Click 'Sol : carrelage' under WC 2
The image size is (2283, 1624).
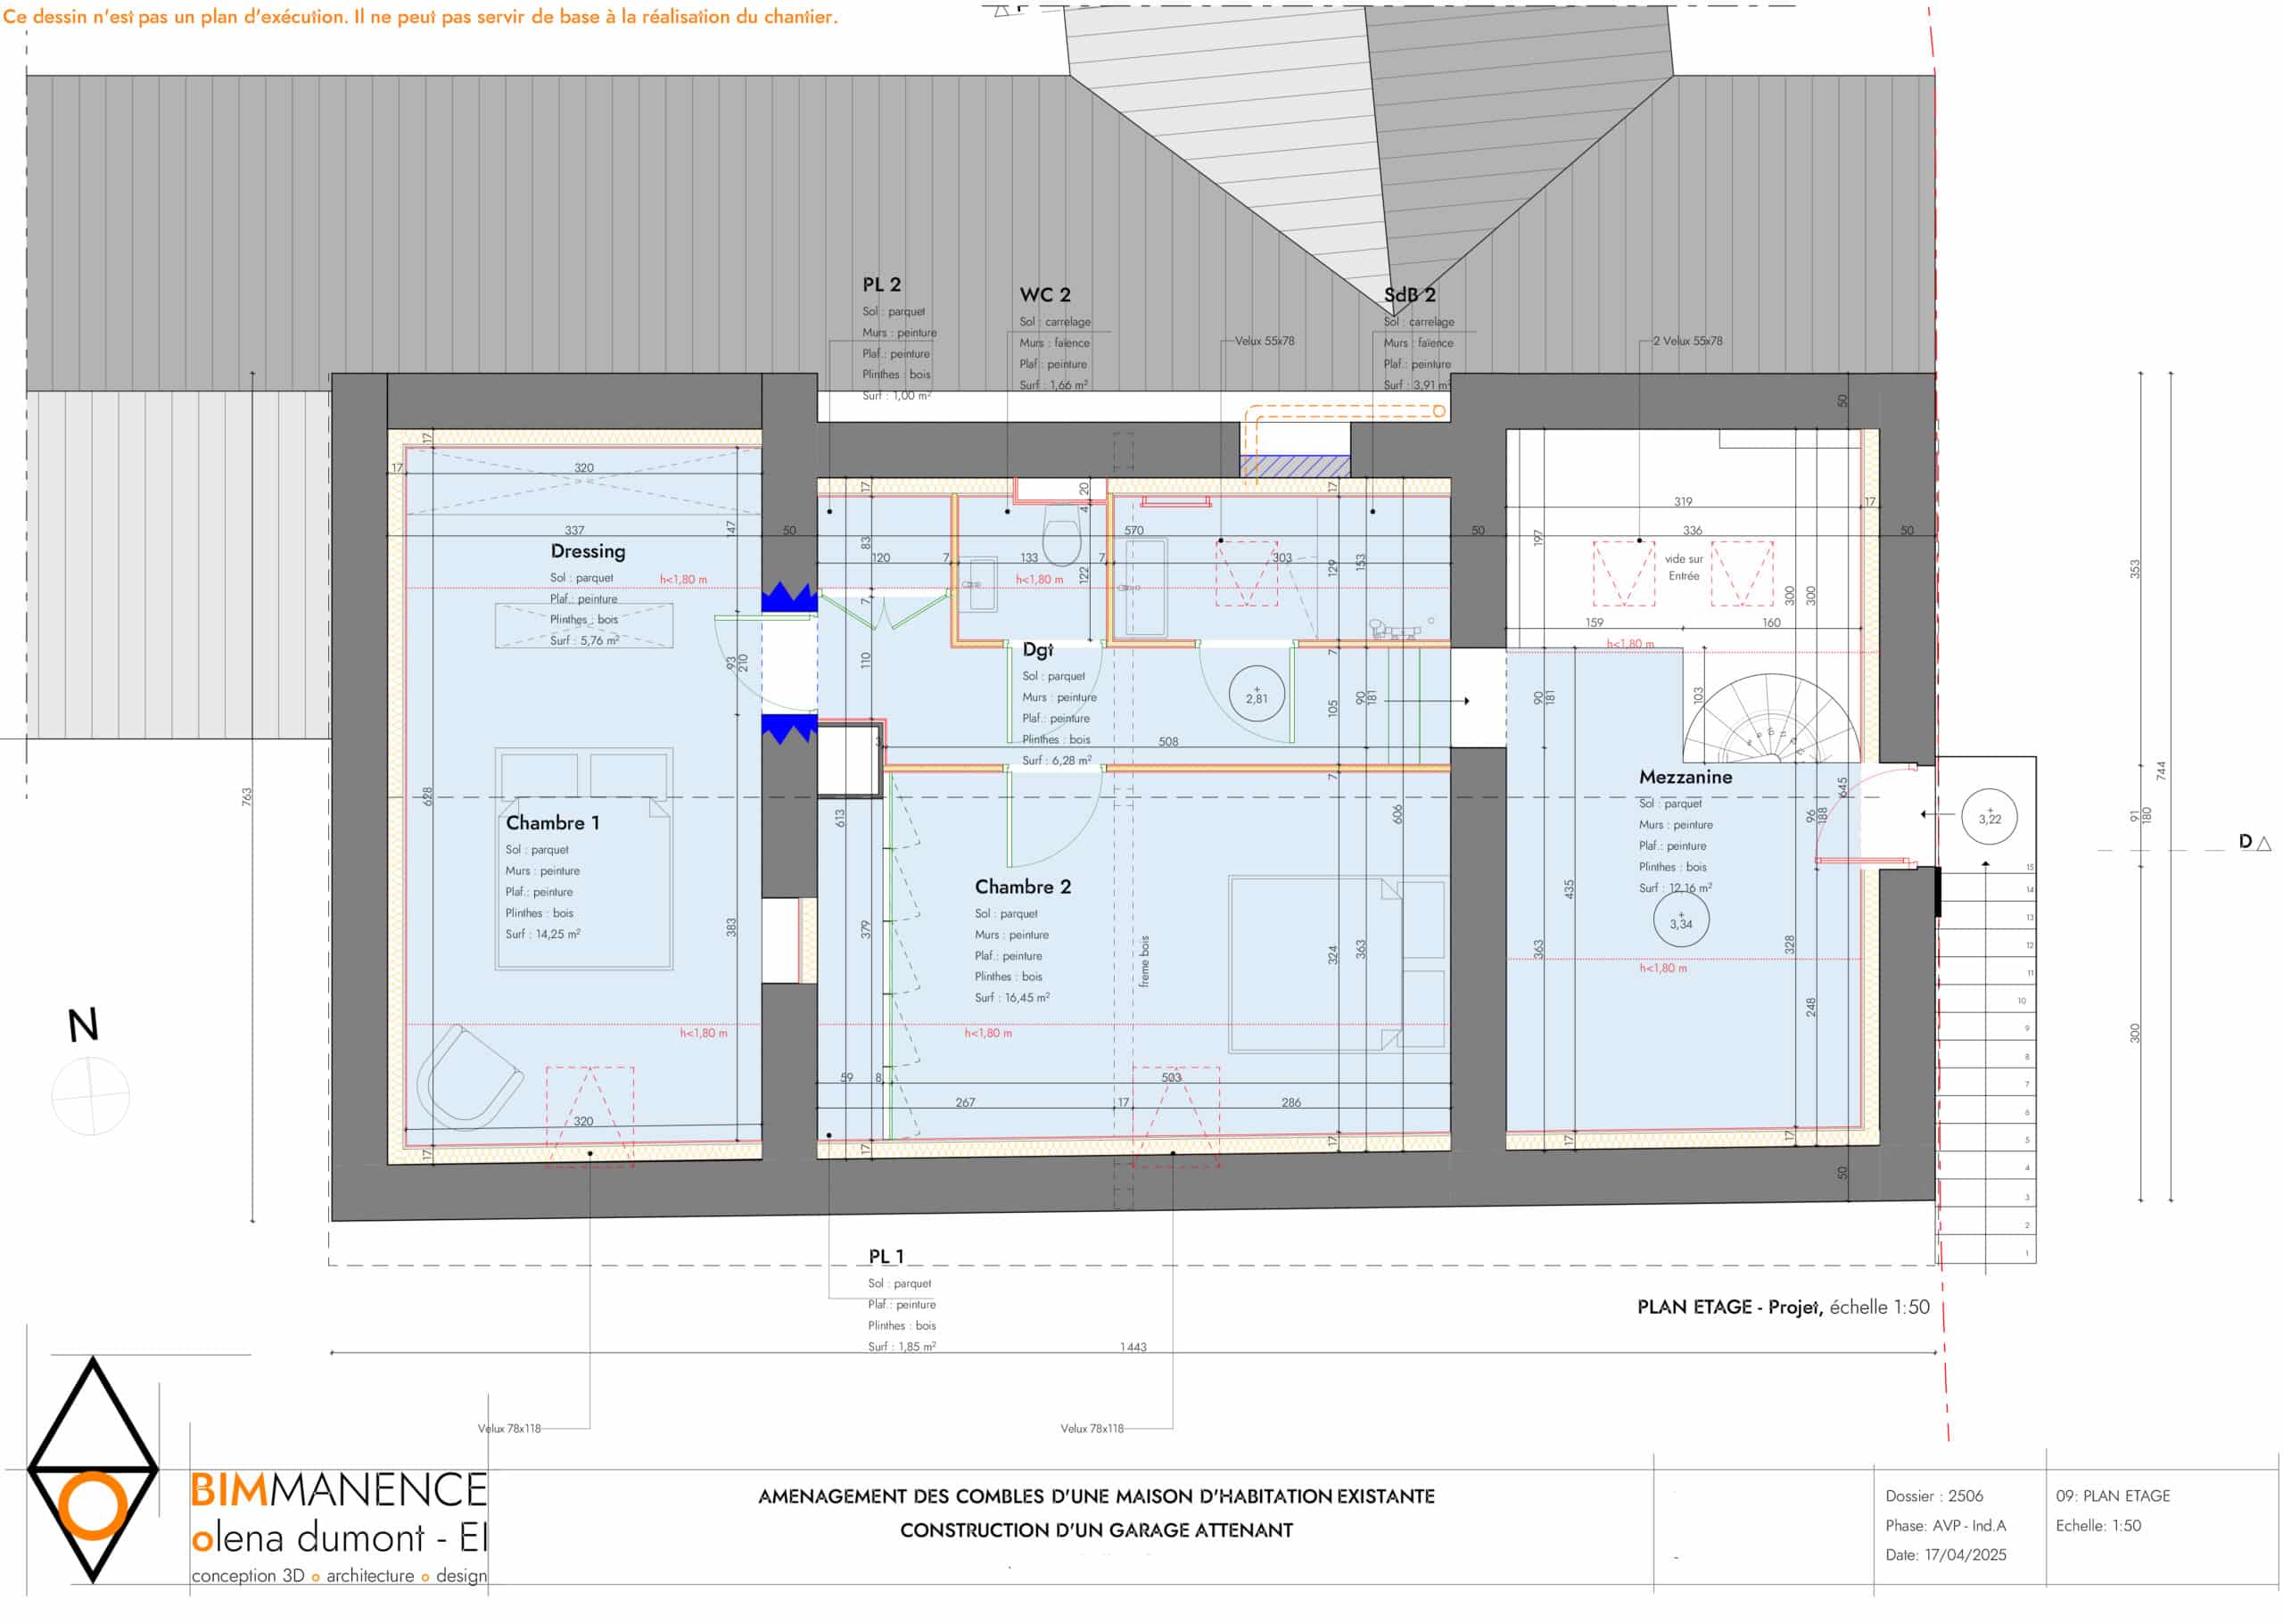1055,322
